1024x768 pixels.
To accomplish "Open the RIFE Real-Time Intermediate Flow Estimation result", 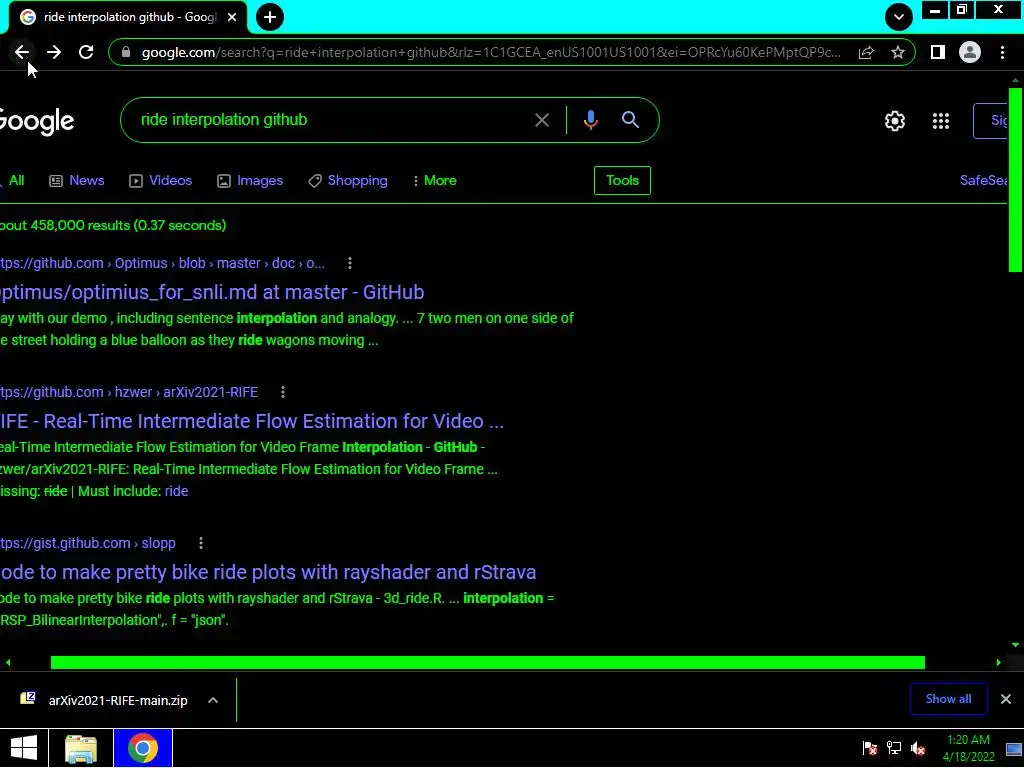I will click(x=251, y=421).
